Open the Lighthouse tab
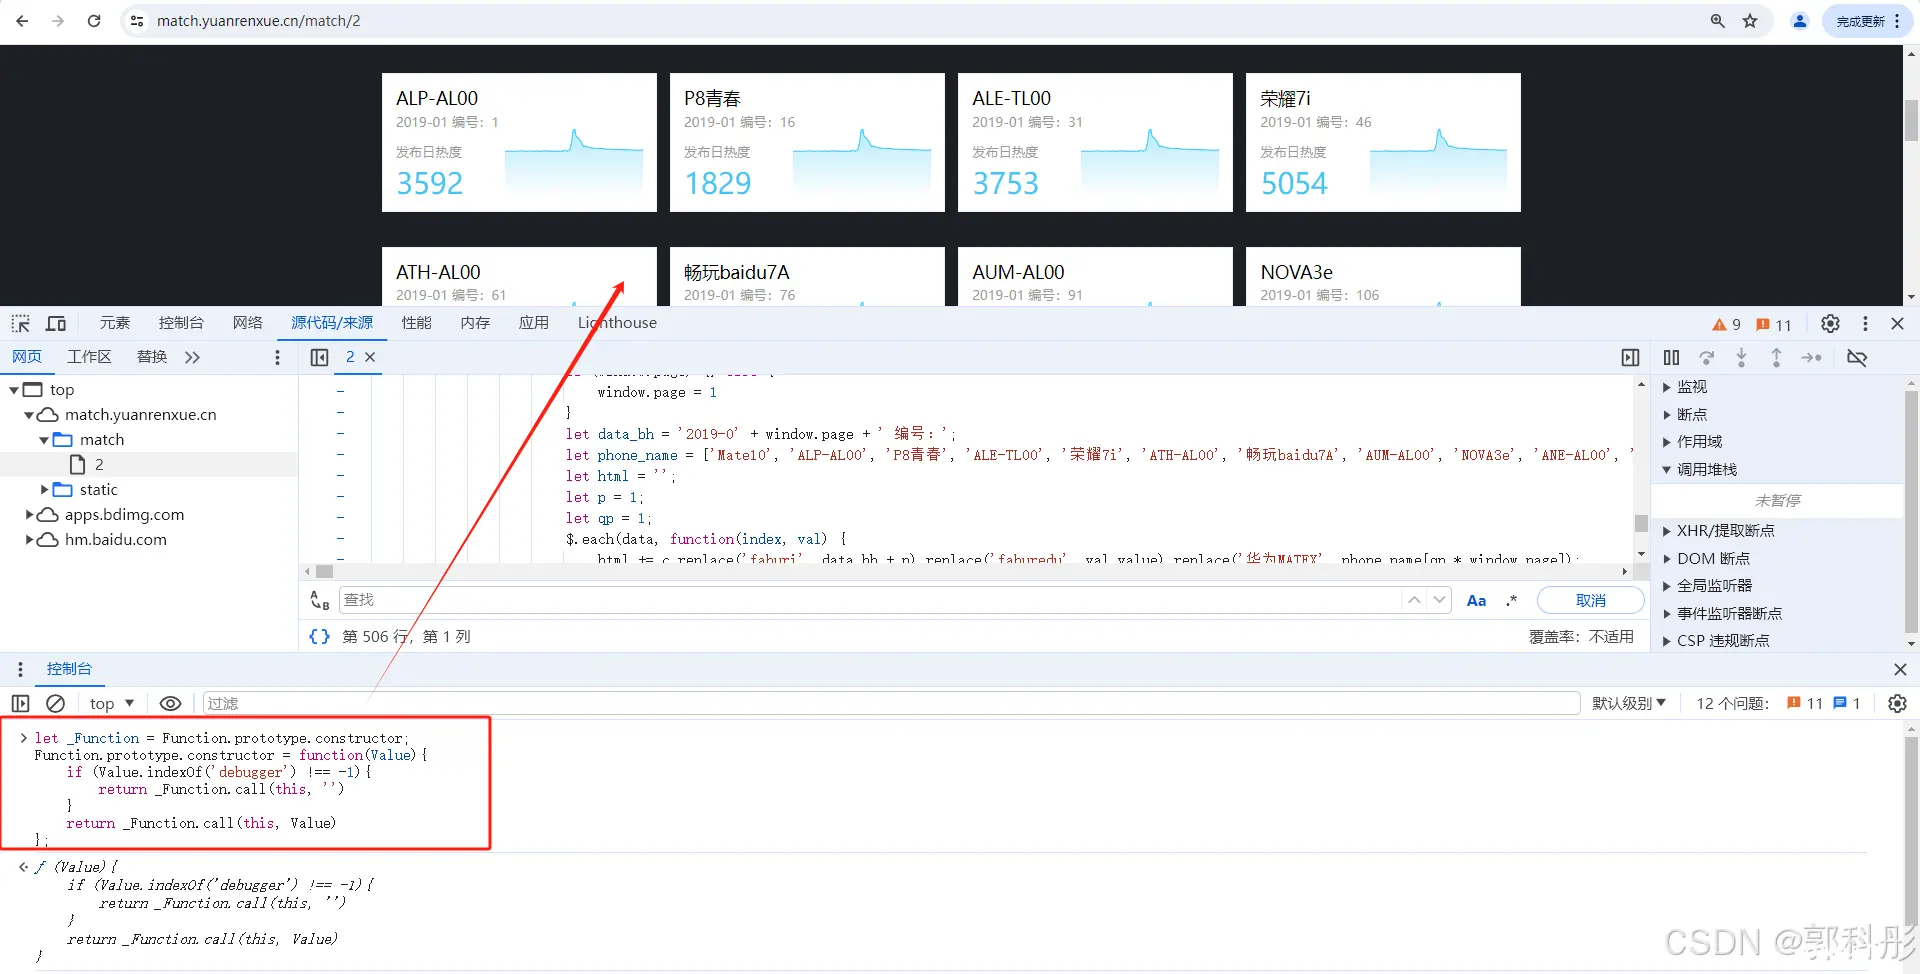The height and width of the screenshot is (974, 1920). (x=617, y=322)
